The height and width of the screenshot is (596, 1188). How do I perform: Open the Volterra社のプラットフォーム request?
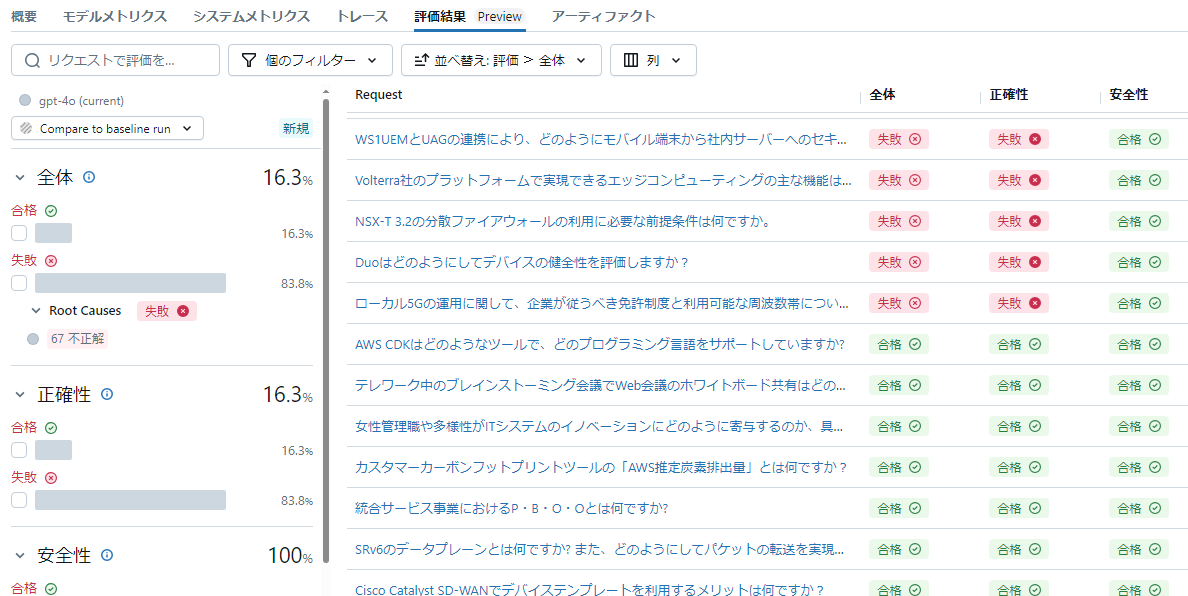click(603, 180)
